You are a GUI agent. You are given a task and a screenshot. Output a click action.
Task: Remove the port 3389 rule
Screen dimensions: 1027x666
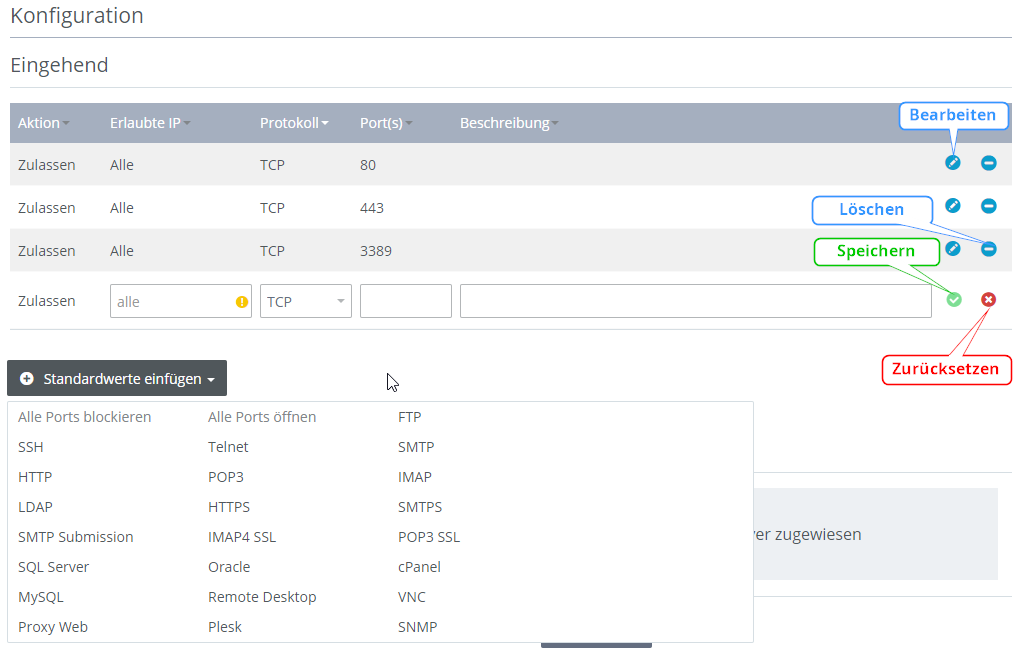pos(988,249)
